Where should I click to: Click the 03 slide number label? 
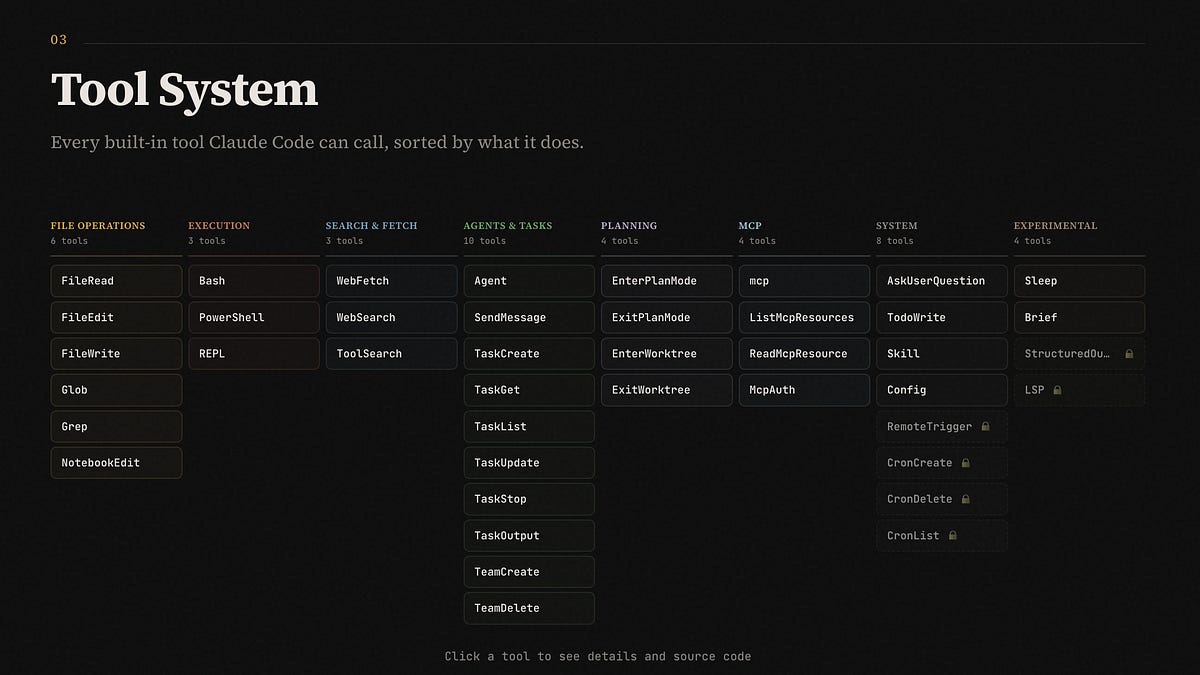click(58, 40)
